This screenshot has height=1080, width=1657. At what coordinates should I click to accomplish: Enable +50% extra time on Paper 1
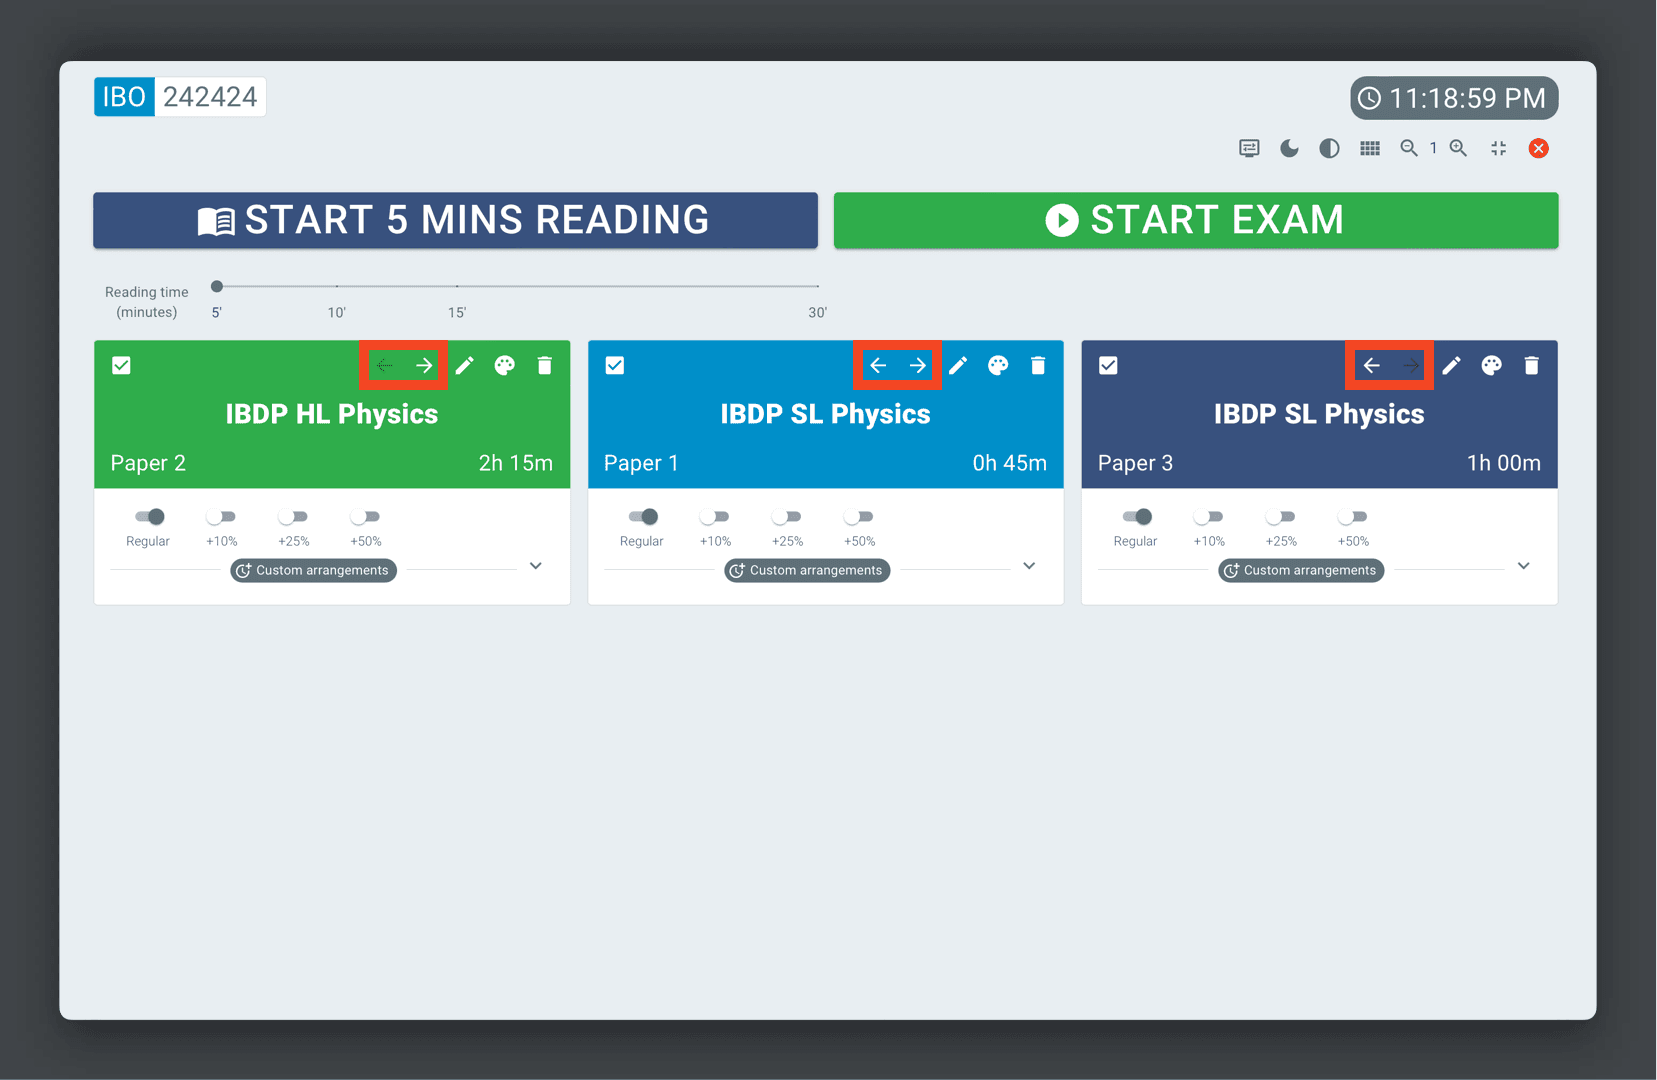click(859, 517)
